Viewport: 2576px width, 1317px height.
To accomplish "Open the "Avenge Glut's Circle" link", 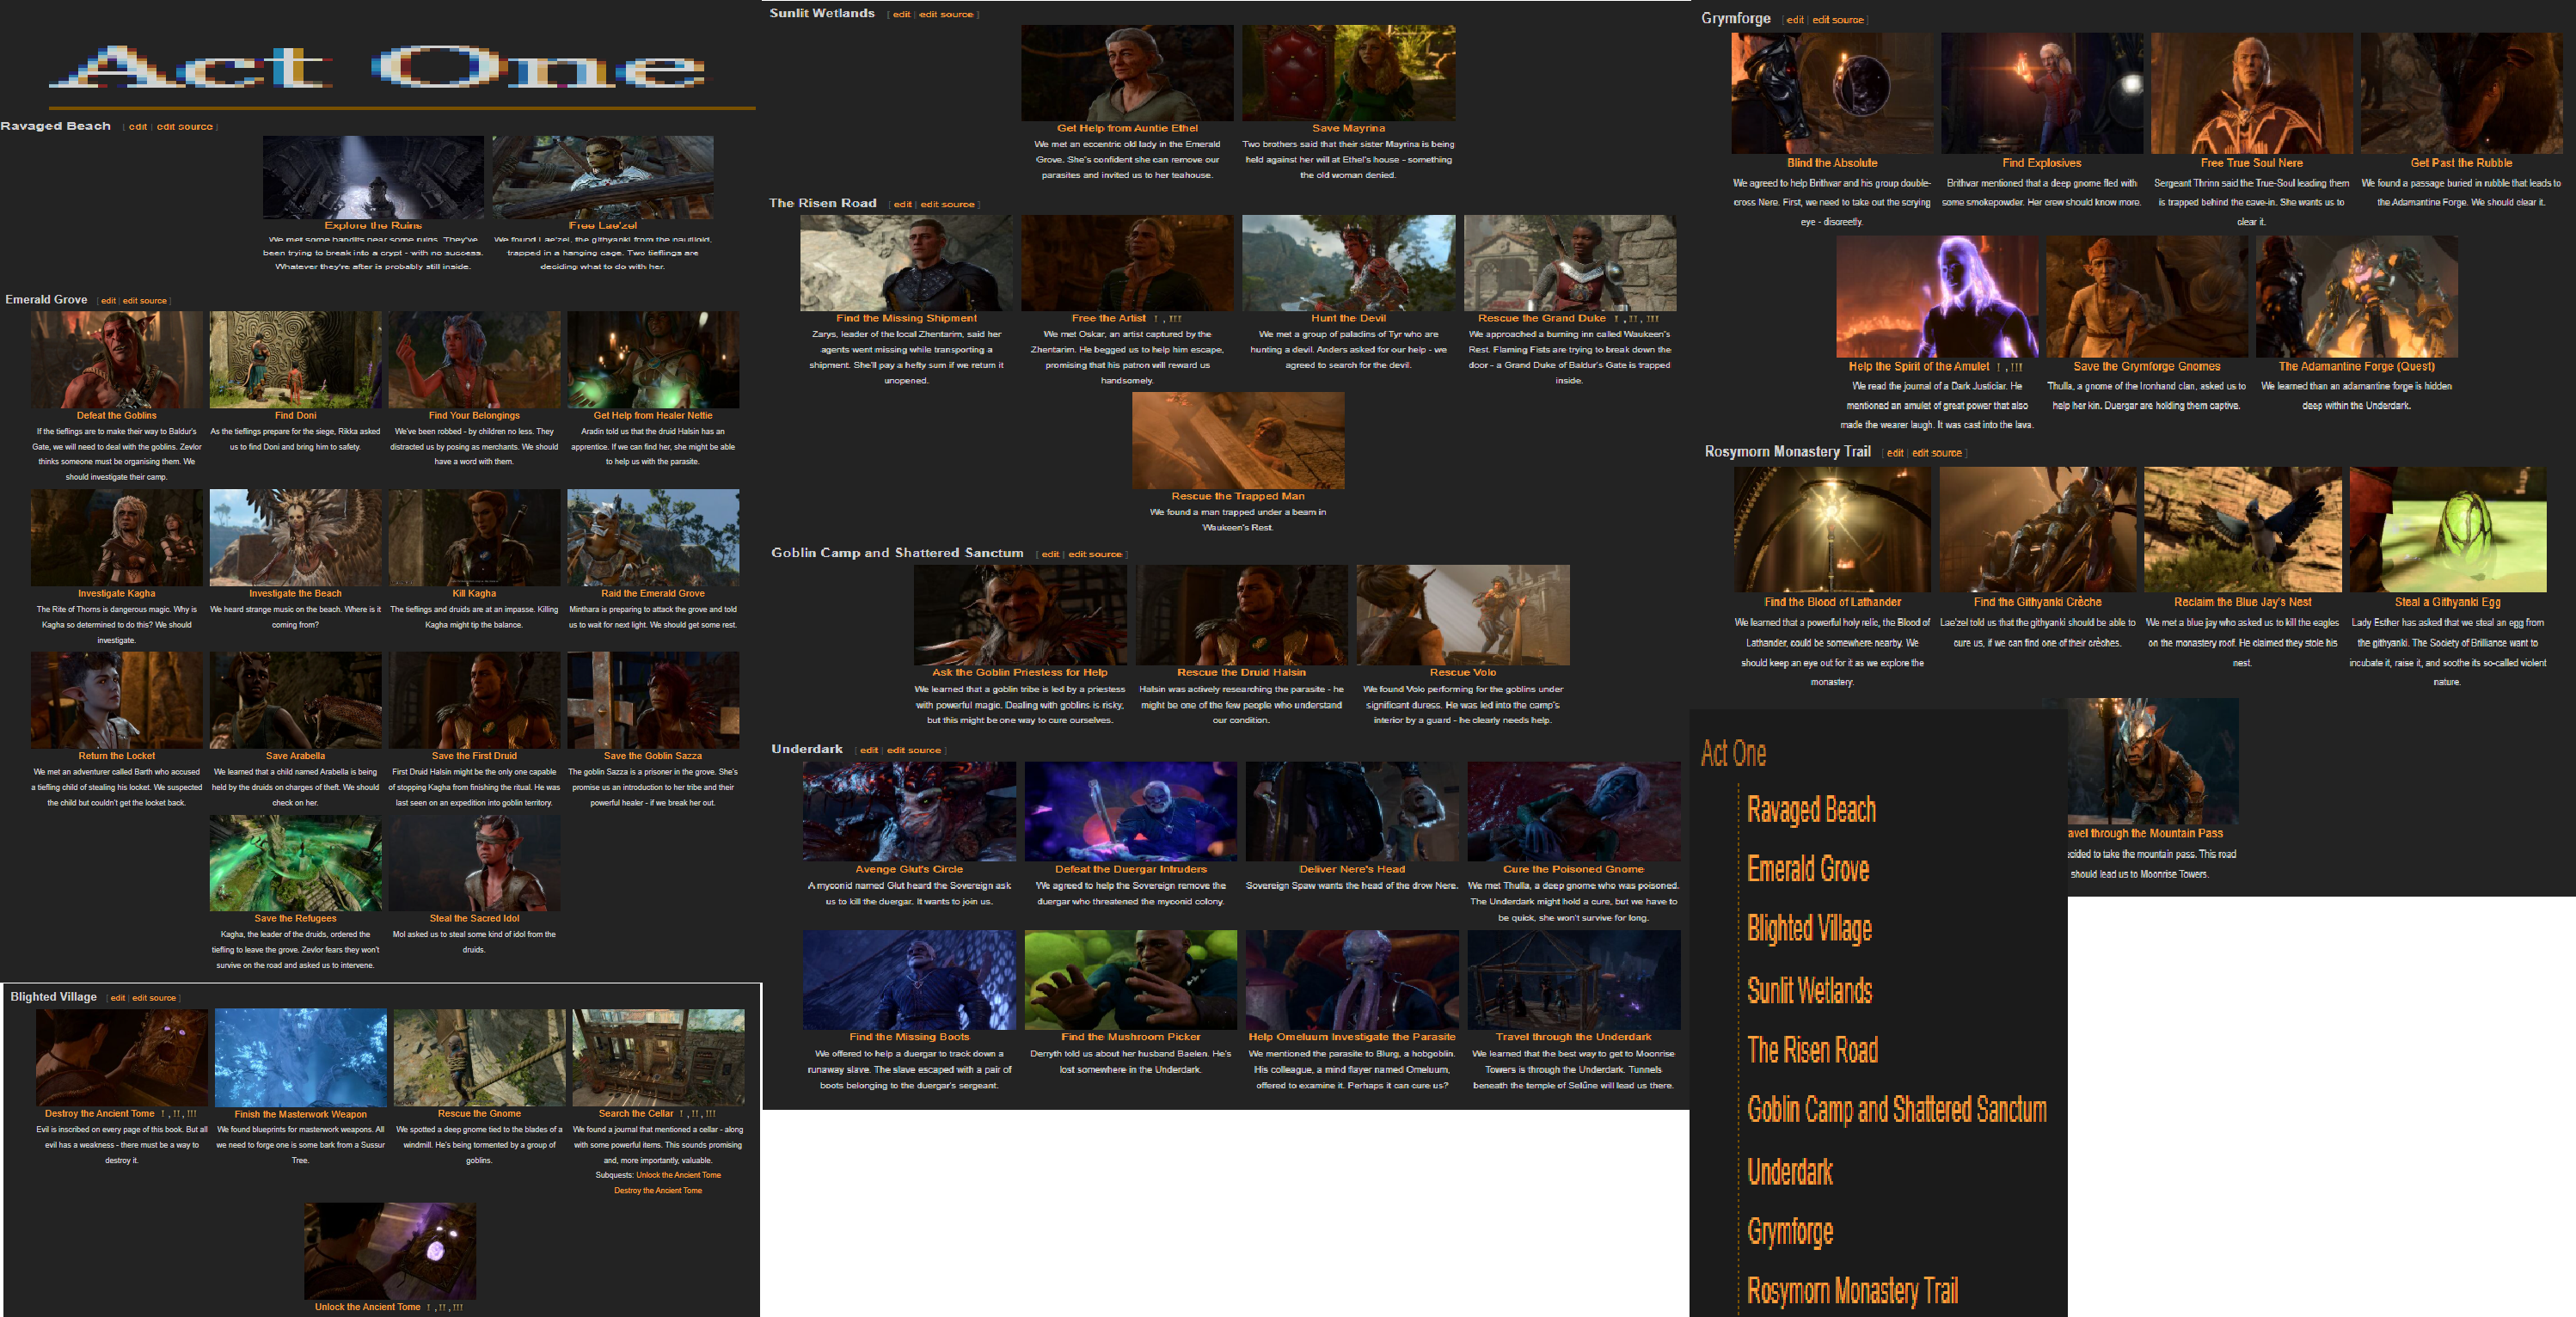I will pos(909,869).
